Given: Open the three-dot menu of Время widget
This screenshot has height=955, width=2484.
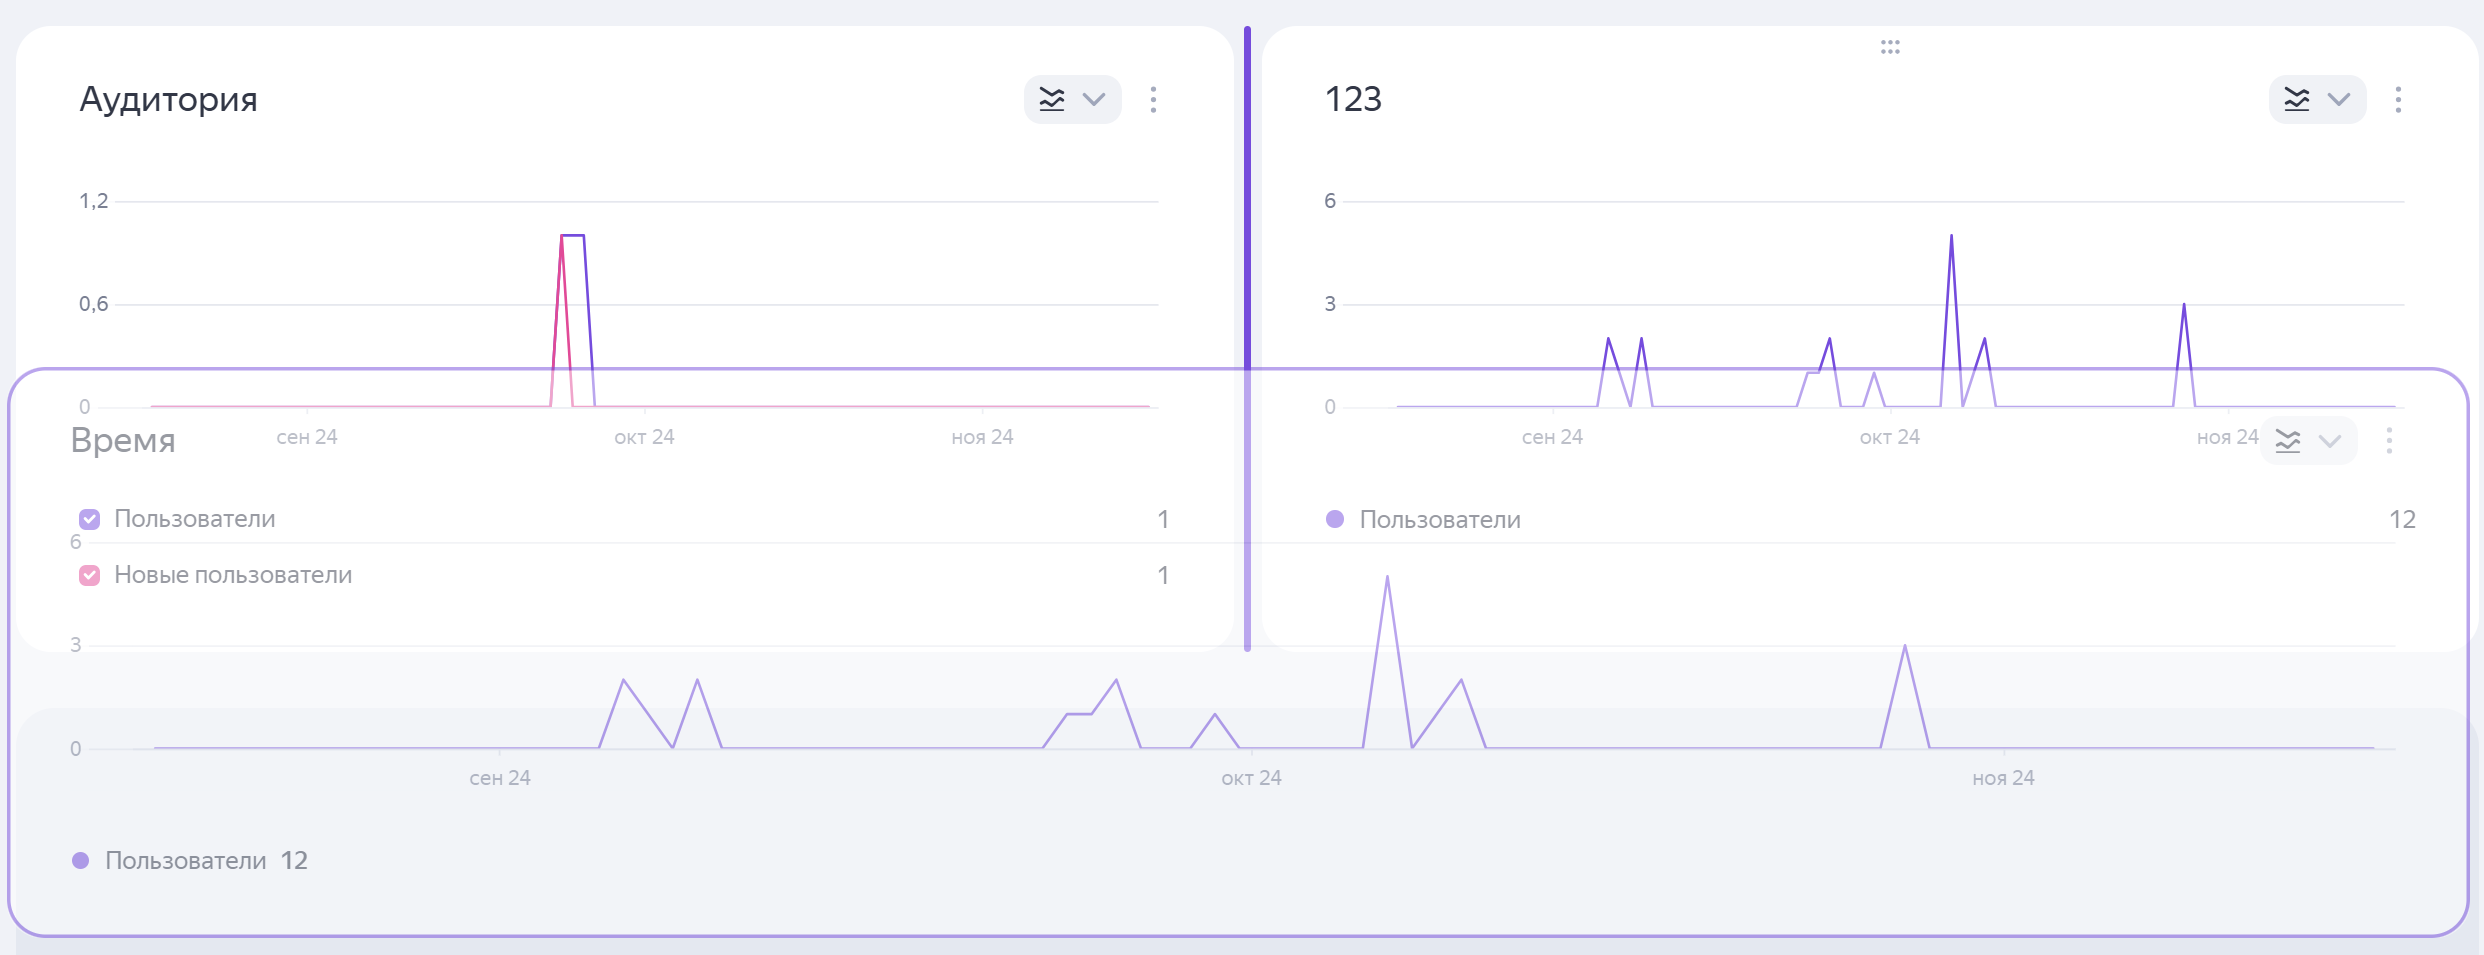Looking at the screenshot, I should click(2389, 441).
